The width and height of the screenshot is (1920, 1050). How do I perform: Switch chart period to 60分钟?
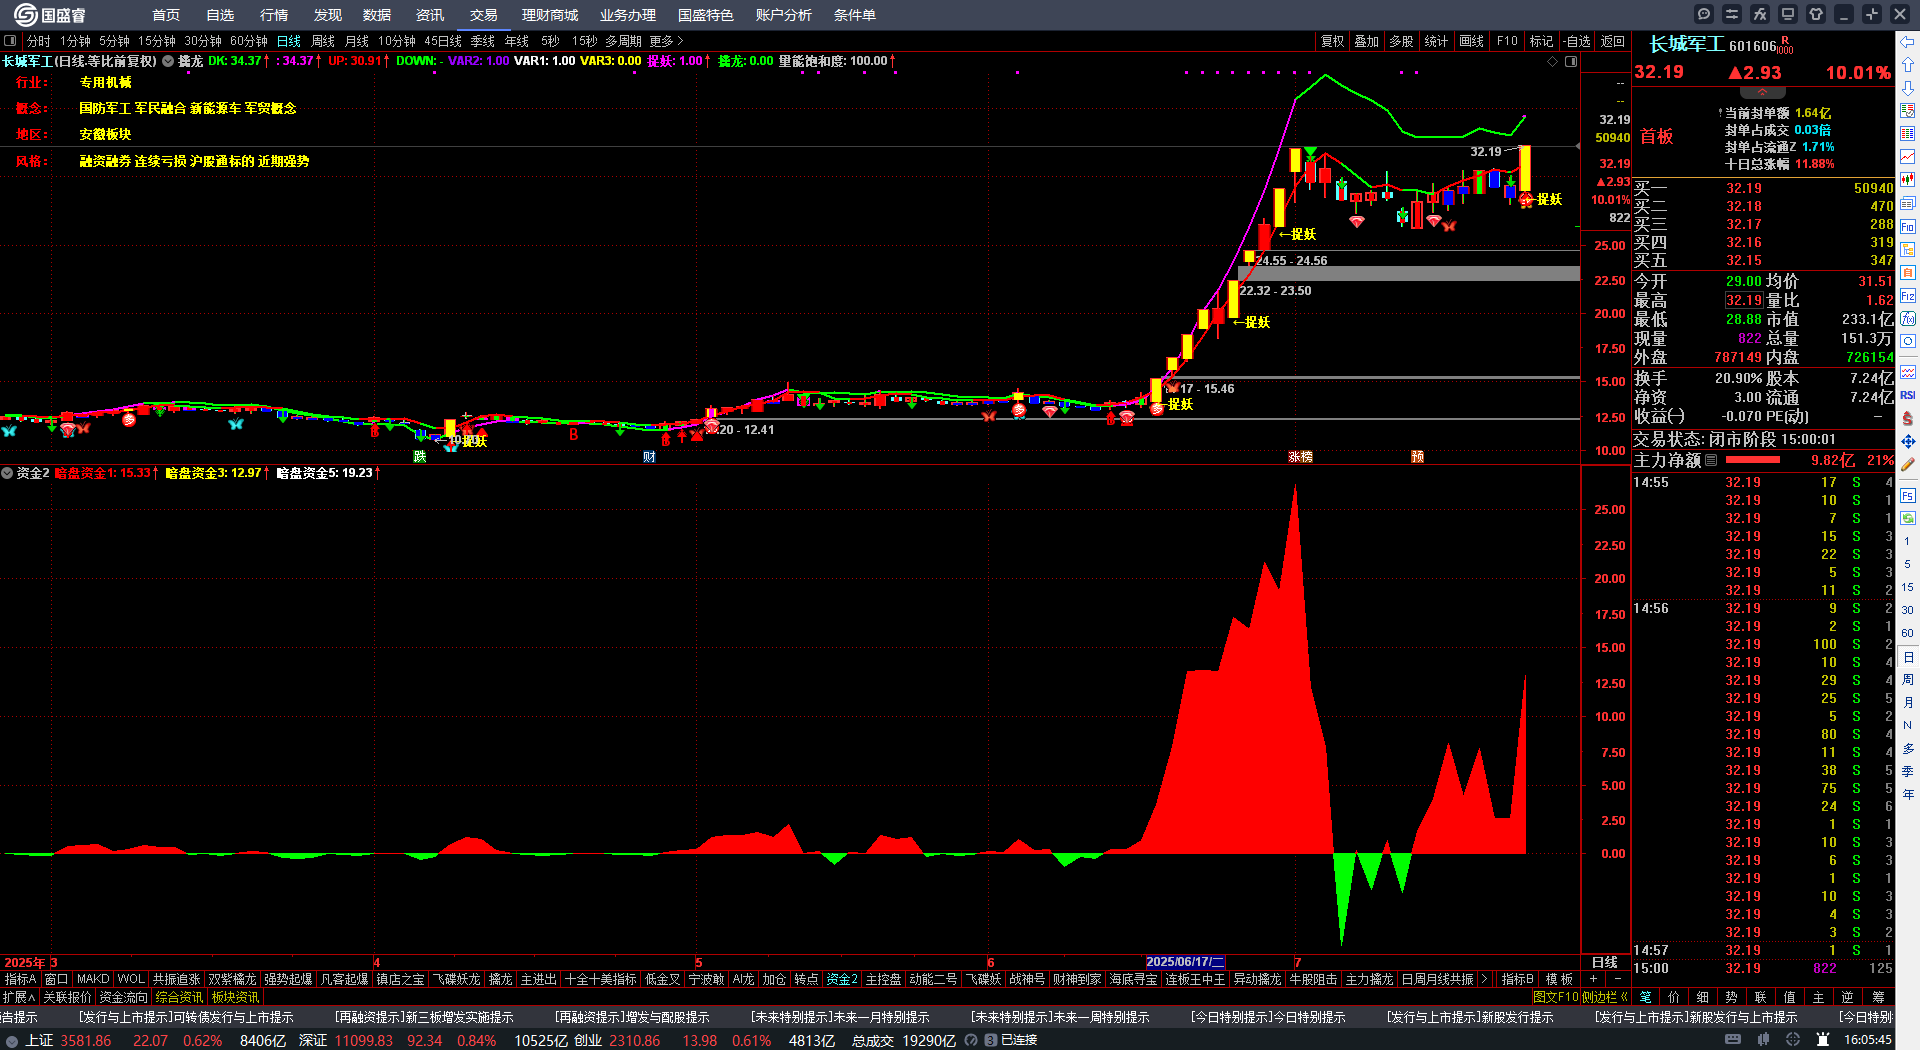pyautogui.click(x=249, y=41)
